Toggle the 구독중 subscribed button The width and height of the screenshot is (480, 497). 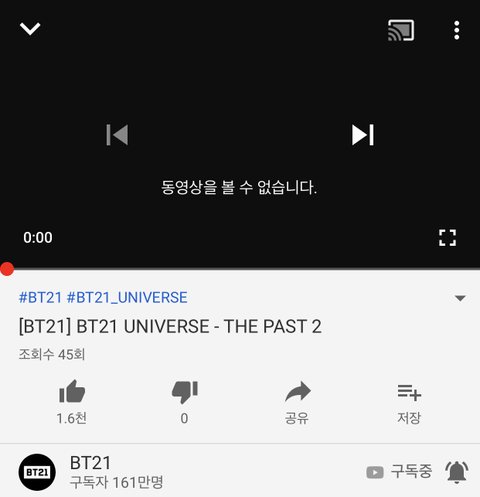[399, 471]
